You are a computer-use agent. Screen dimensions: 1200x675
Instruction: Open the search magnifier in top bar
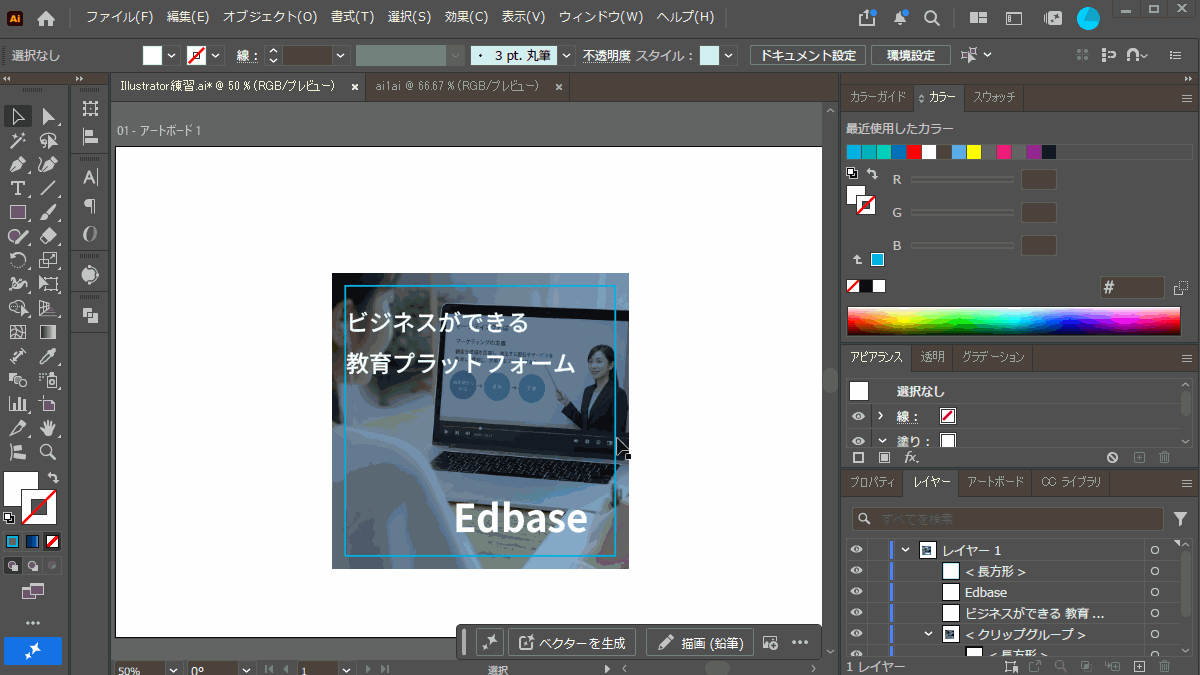(x=931, y=18)
